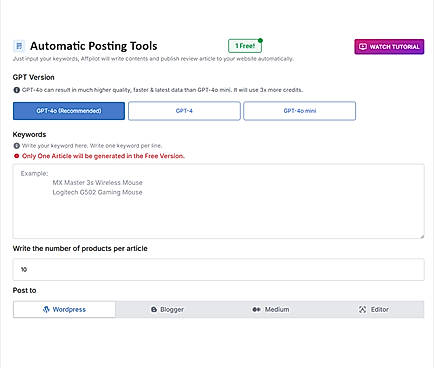Click the red warning icon about Free Version
434x368 pixels.
click(x=16, y=156)
